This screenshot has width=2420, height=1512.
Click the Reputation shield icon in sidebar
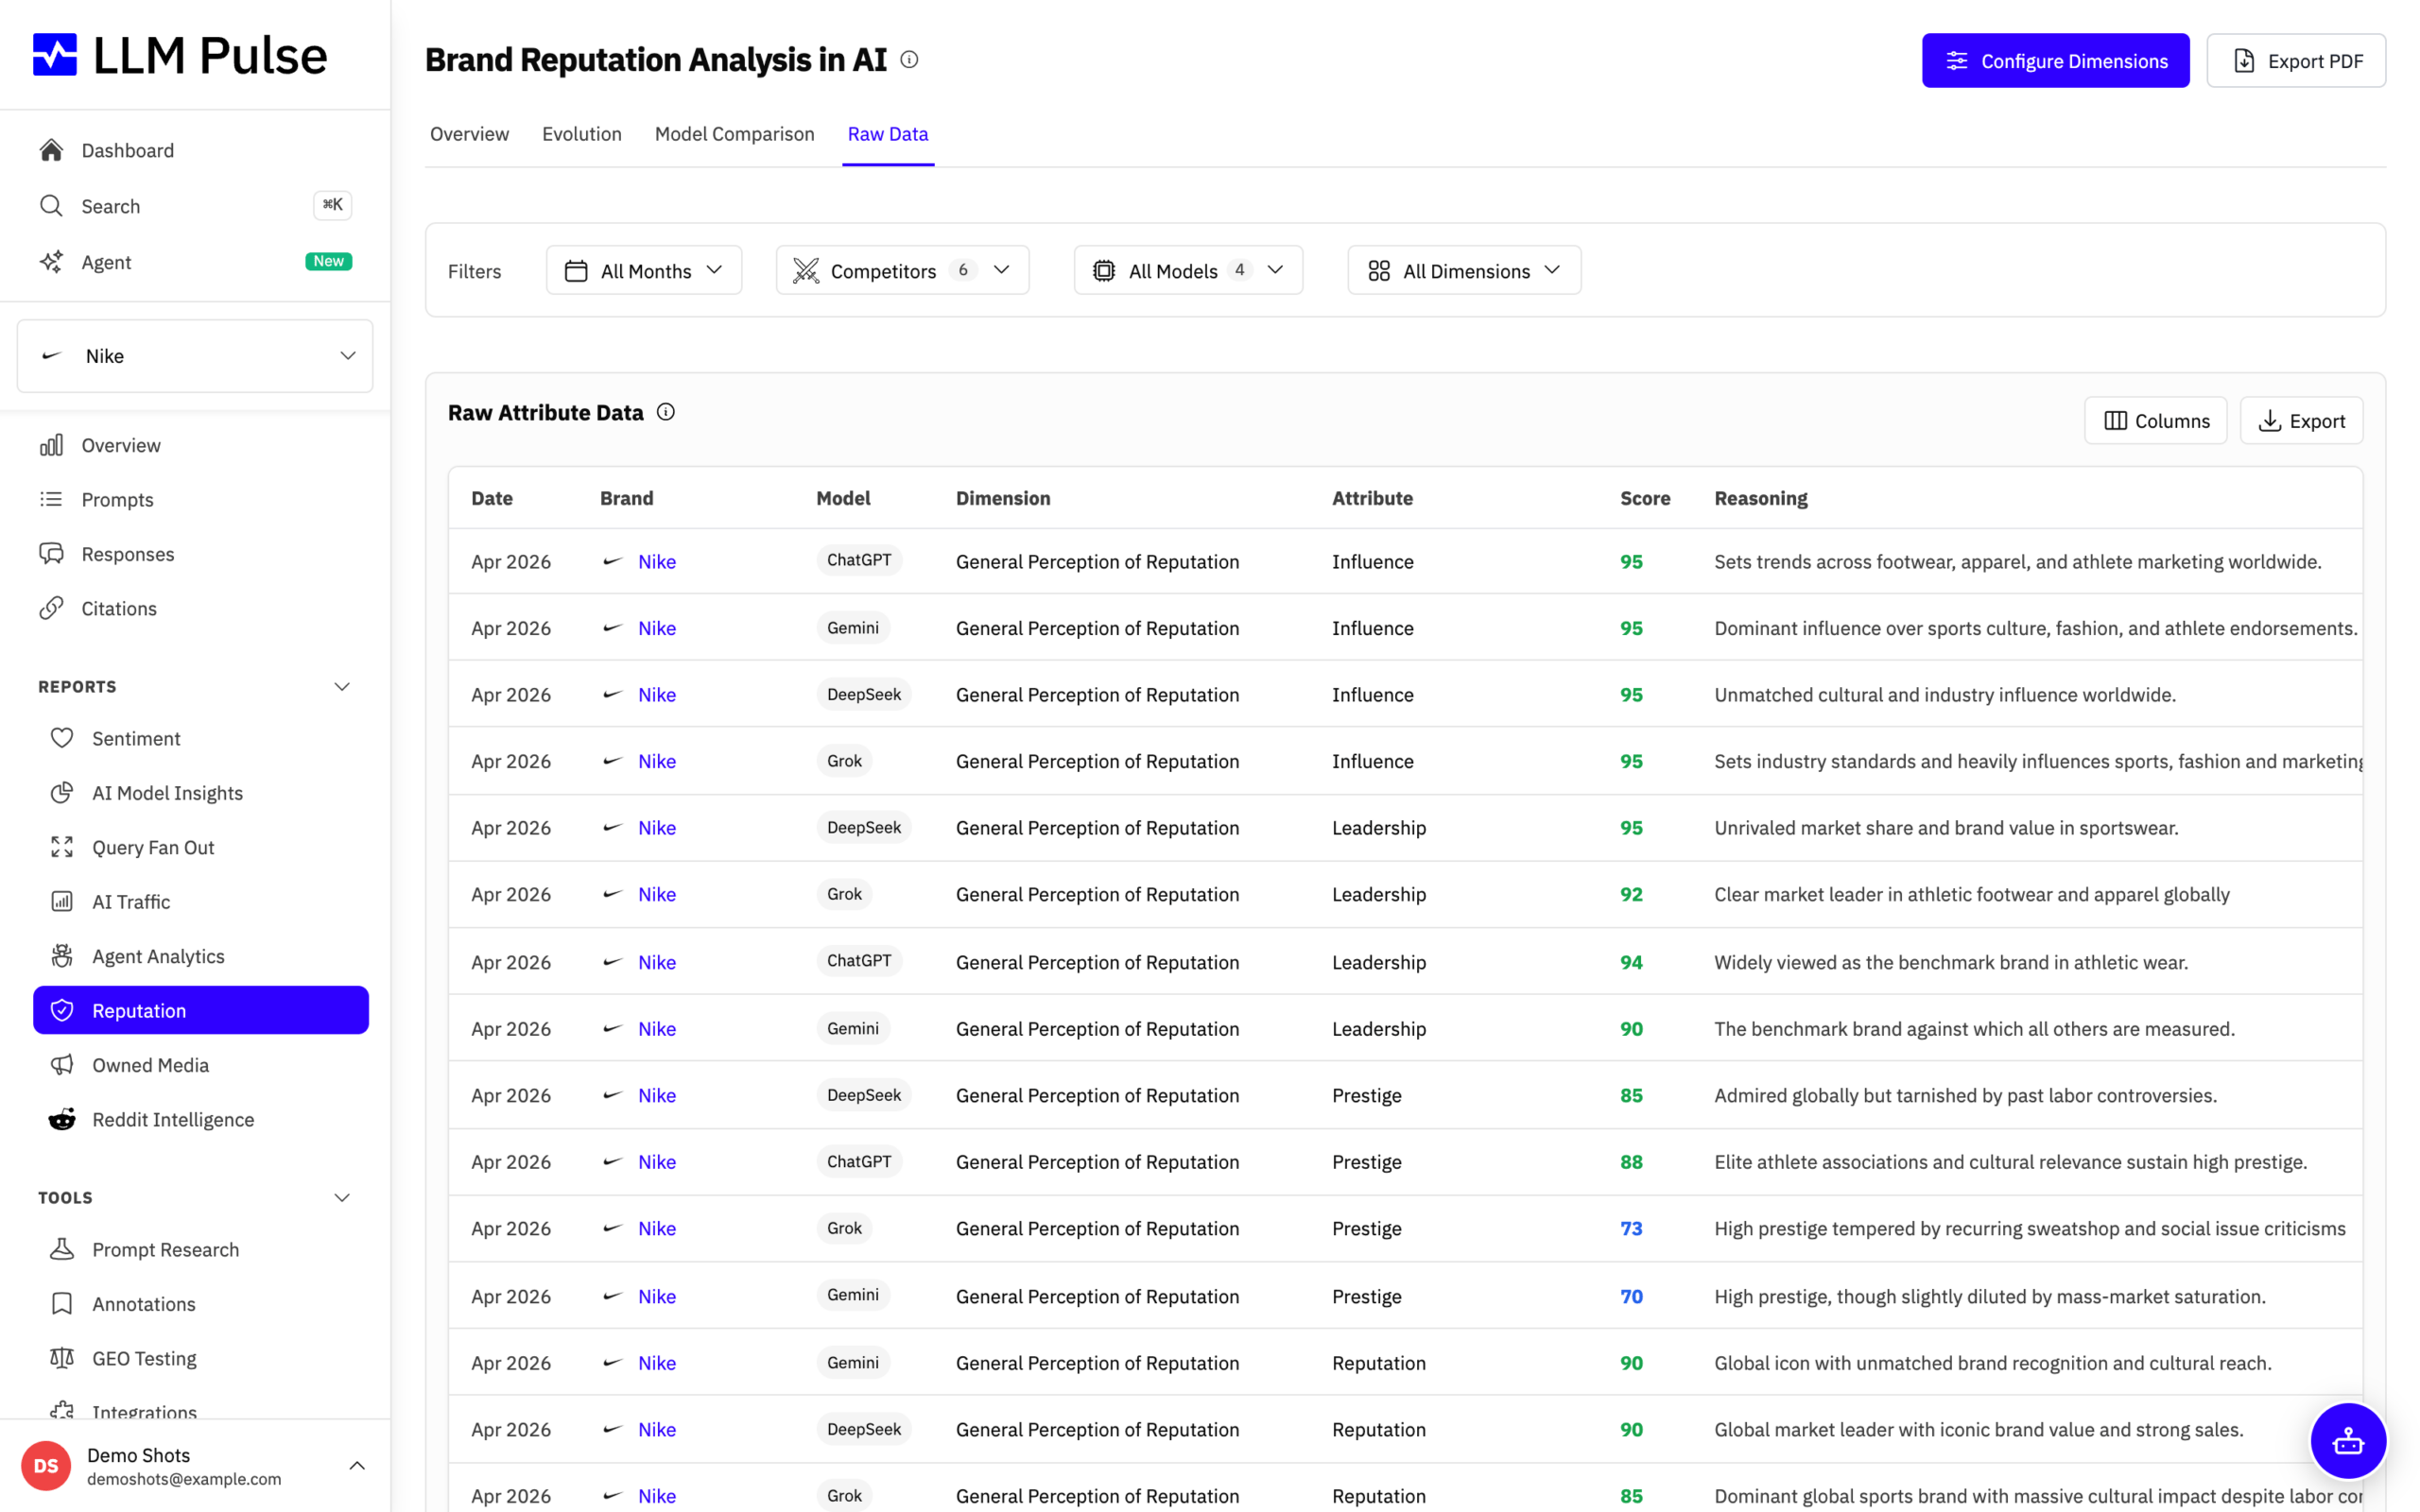tap(62, 1010)
